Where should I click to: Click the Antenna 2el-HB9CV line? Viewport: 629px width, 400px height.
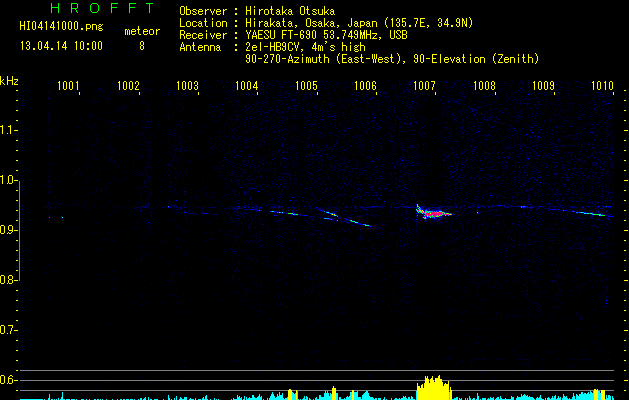272,47
